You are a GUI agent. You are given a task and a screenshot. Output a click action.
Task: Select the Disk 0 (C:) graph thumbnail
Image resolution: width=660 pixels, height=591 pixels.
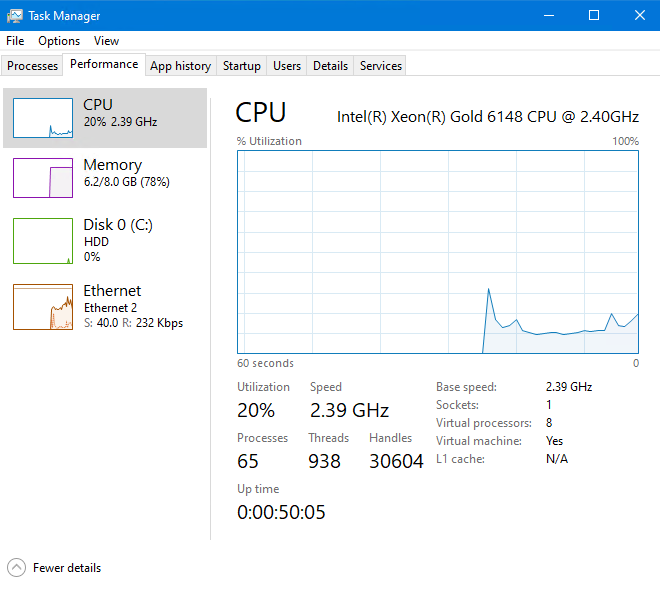(x=43, y=241)
